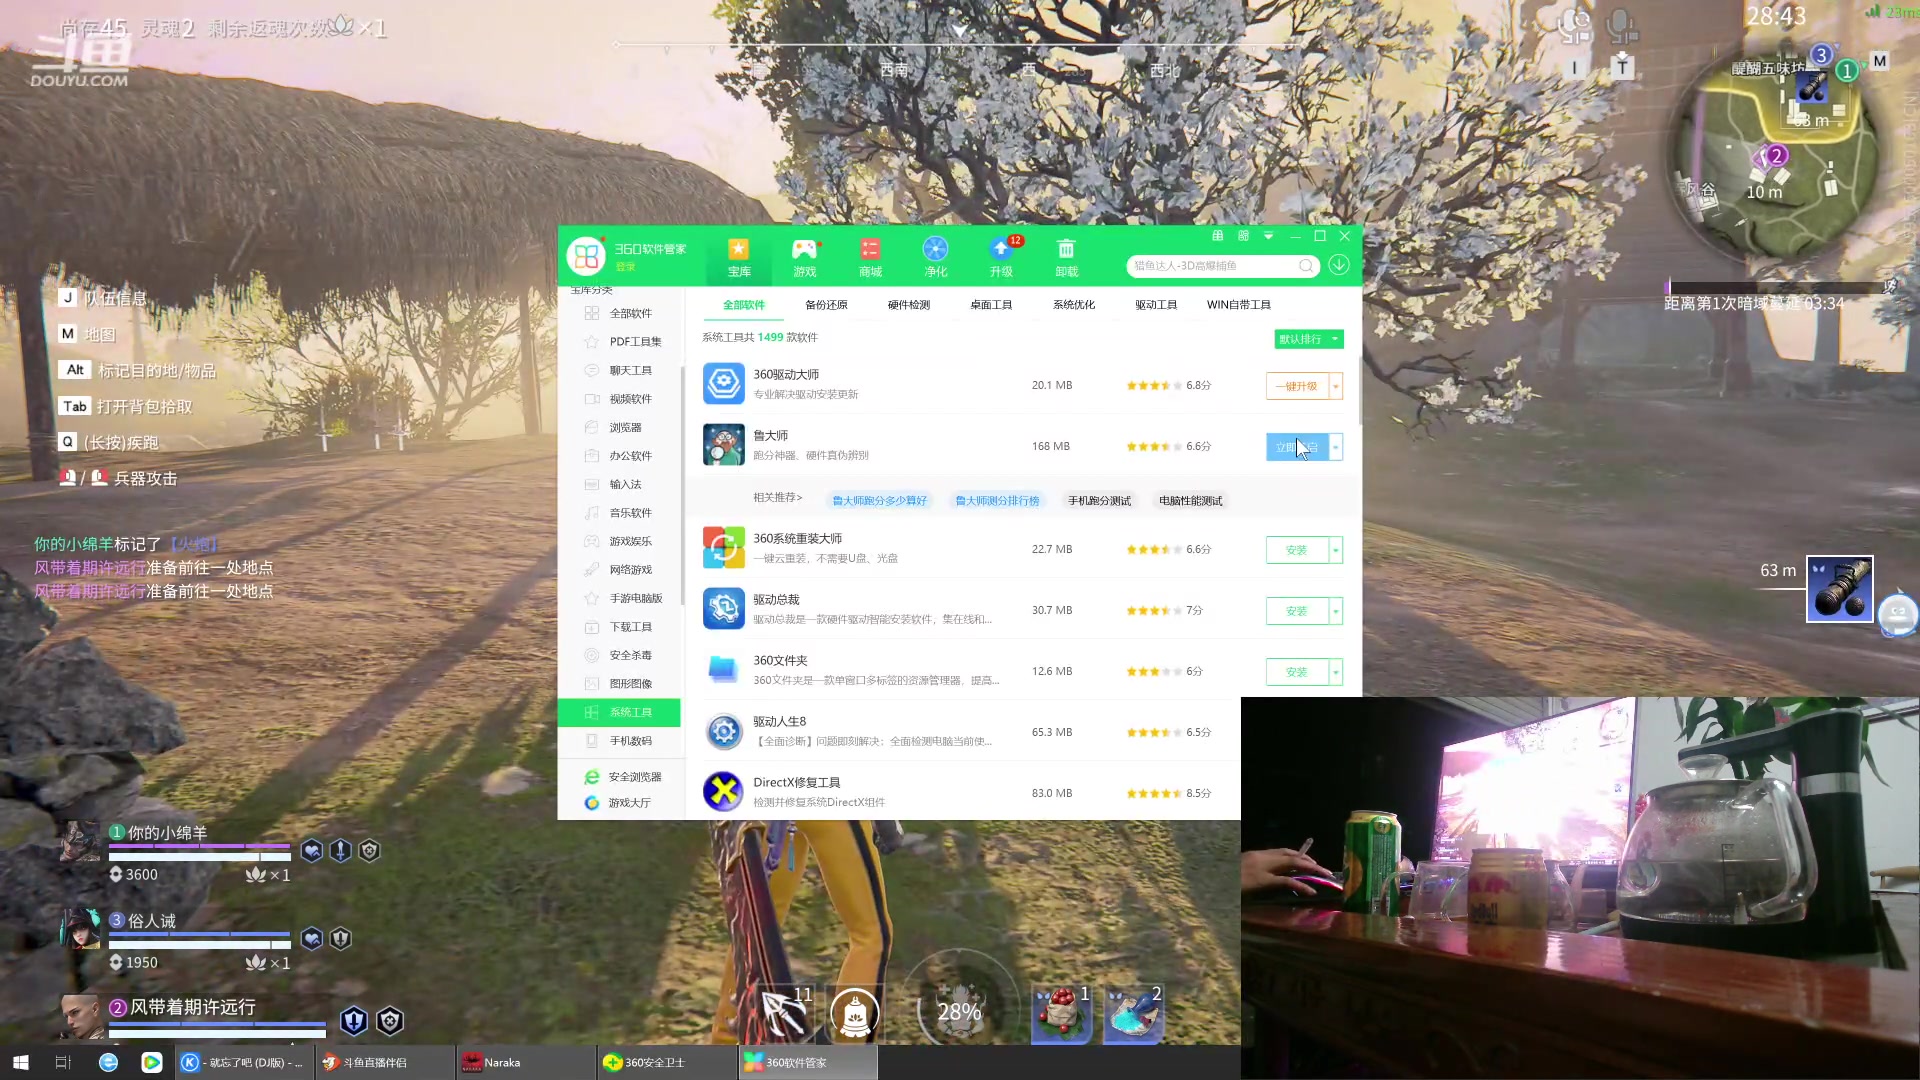Open the title bar main menu dropdown triangle
1920x1080 pixels.
pyautogui.click(x=1268, y=236)
